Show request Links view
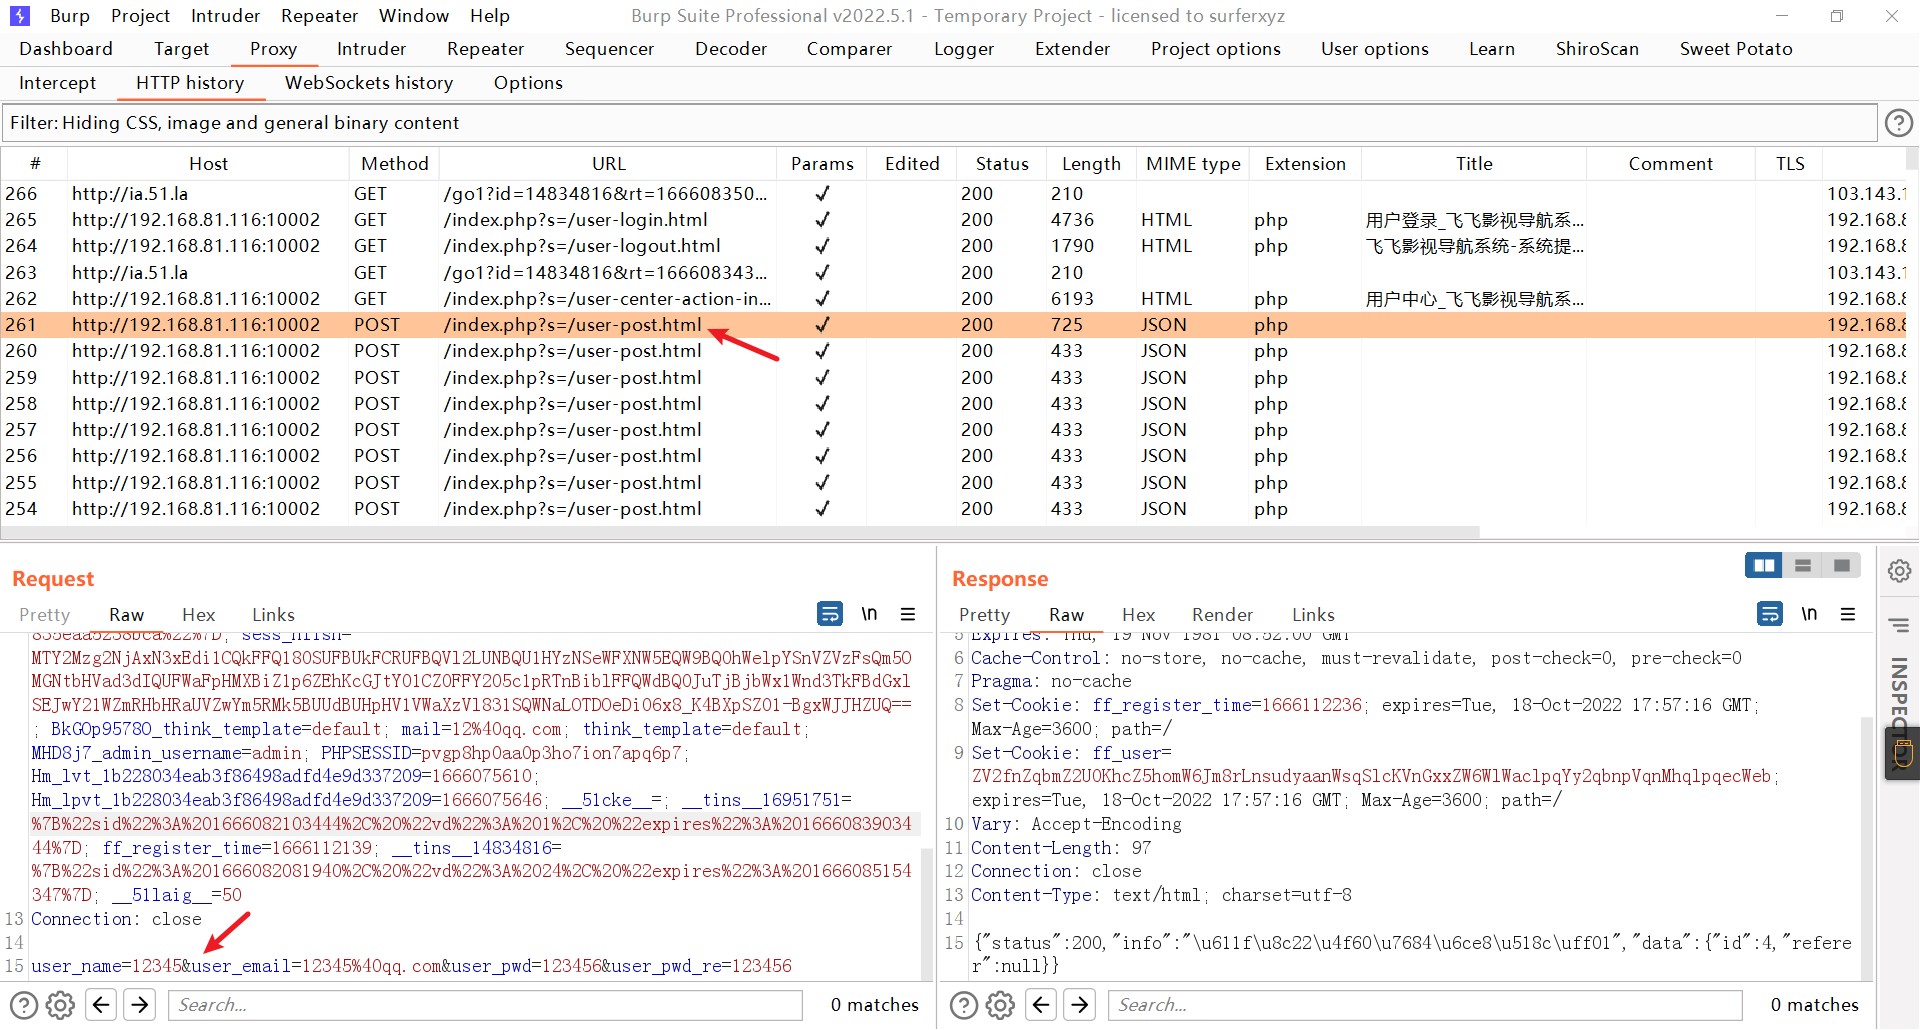 tap(273, 615)
